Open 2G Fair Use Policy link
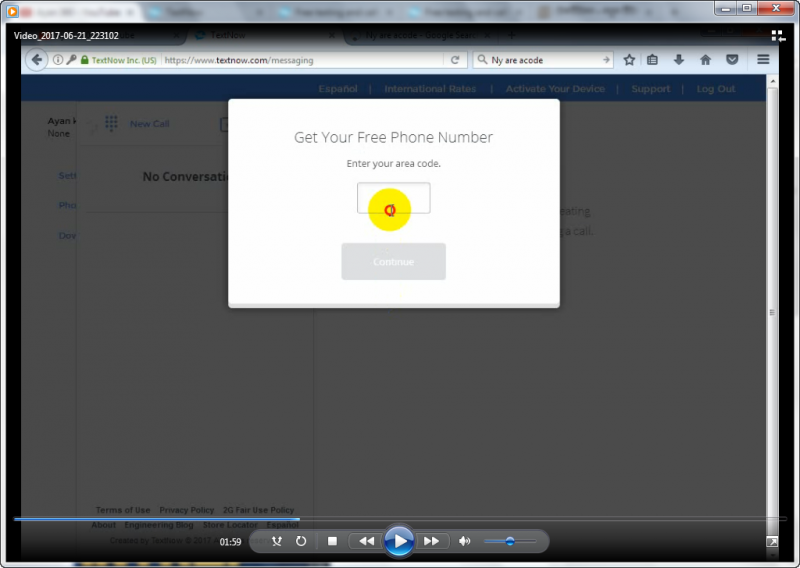 [x=259, y=510]
